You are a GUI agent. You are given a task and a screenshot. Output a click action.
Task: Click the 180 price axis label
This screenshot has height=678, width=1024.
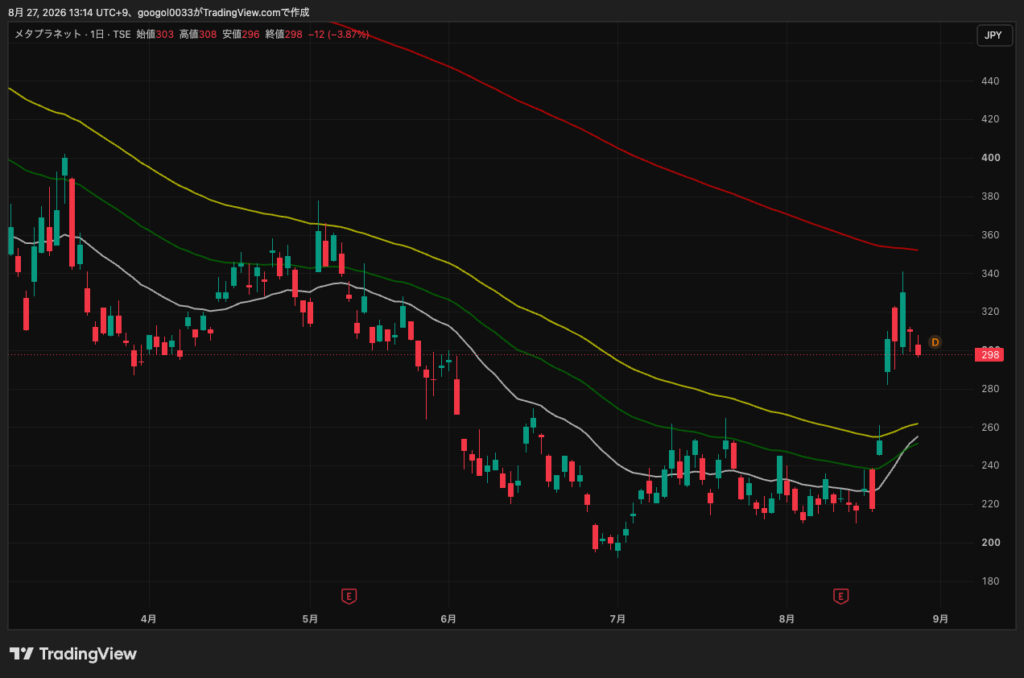990,581
